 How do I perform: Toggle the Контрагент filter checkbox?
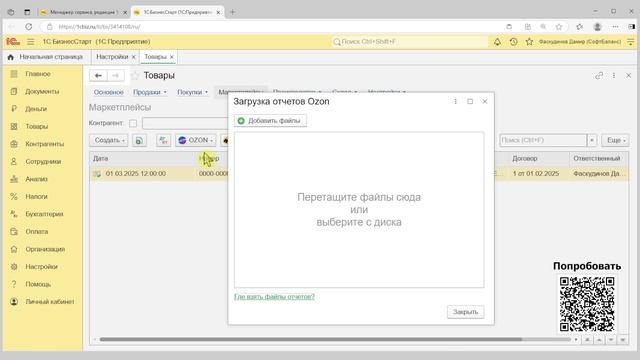tap(133, 123)
